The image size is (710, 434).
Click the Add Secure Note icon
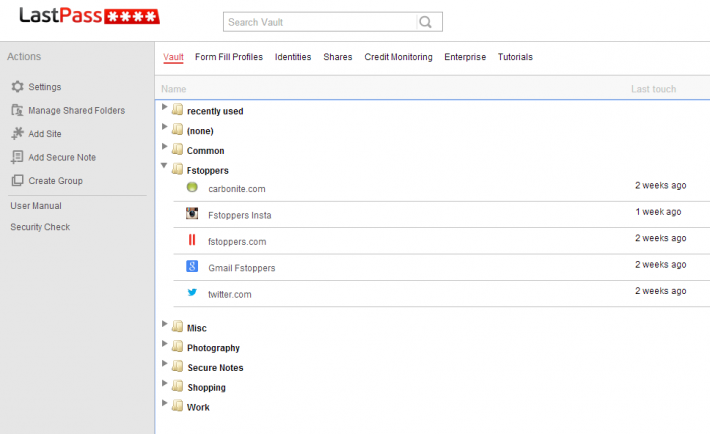[x=17, y=157]
